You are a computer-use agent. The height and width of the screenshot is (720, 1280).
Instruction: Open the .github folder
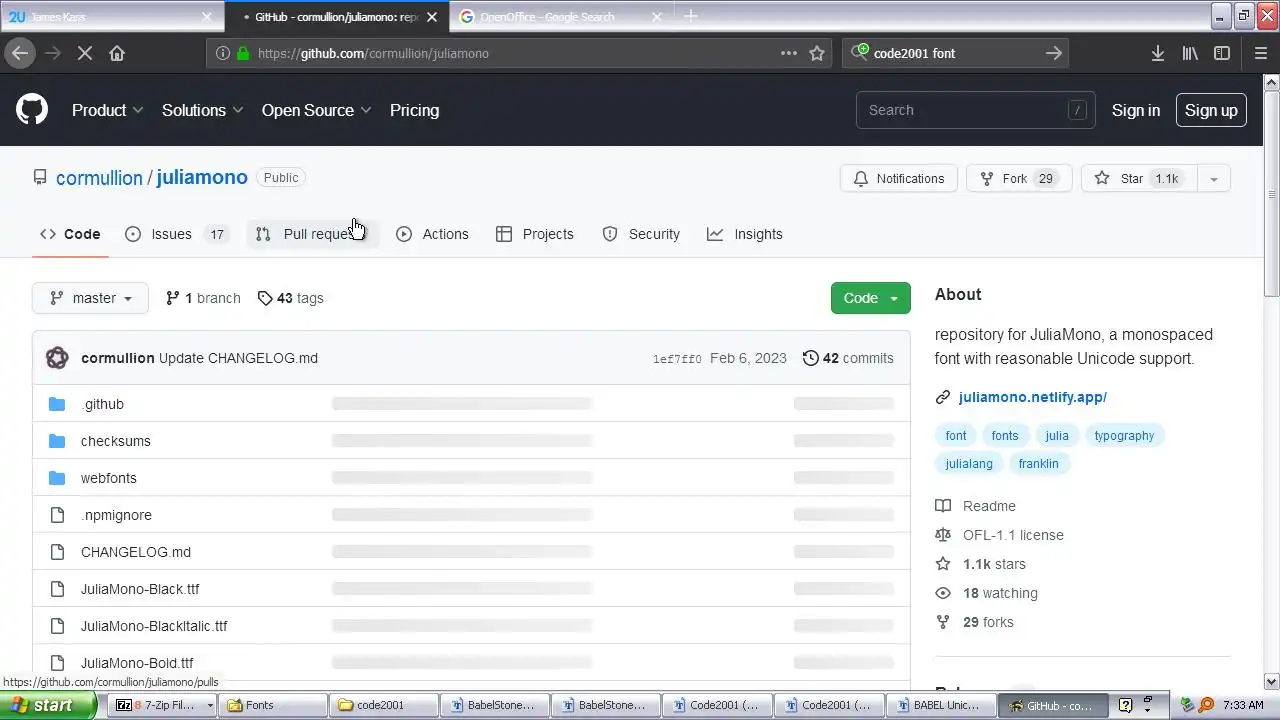point(102,404)
